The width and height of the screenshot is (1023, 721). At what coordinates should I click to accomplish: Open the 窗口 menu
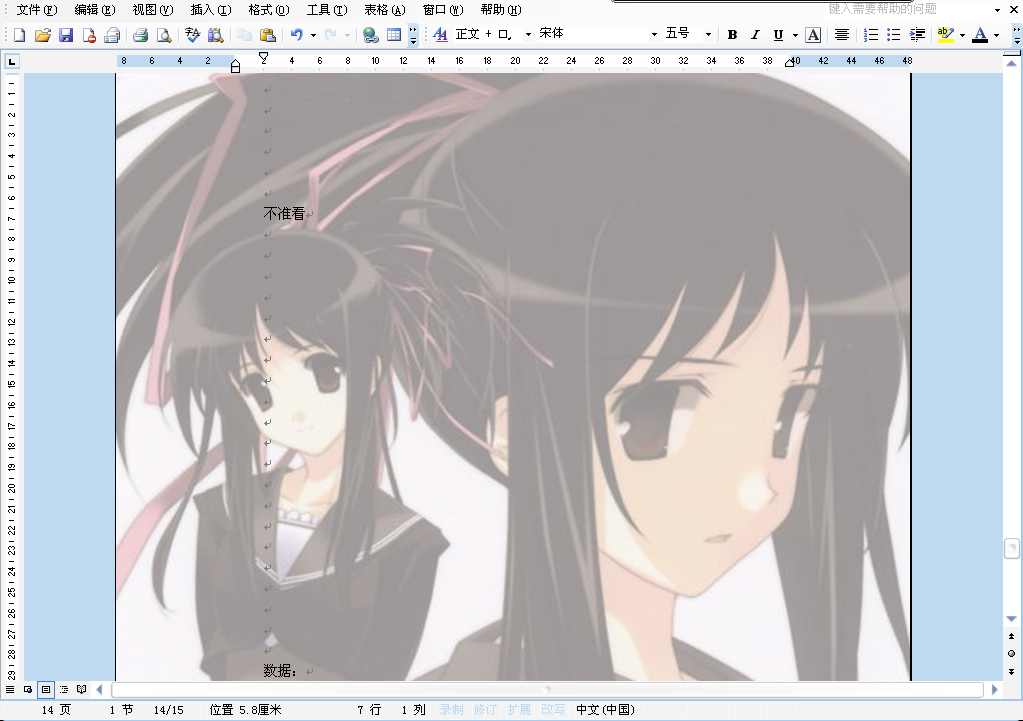point(443,10)
